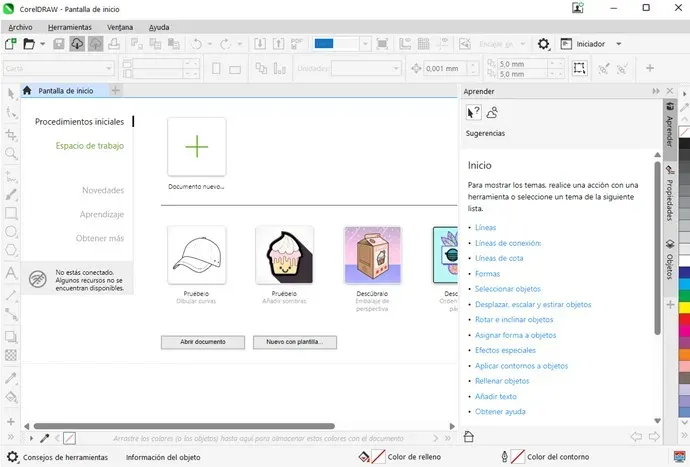
Task: Open the zoom level dropdown arrow
Action: click(365, 44)
